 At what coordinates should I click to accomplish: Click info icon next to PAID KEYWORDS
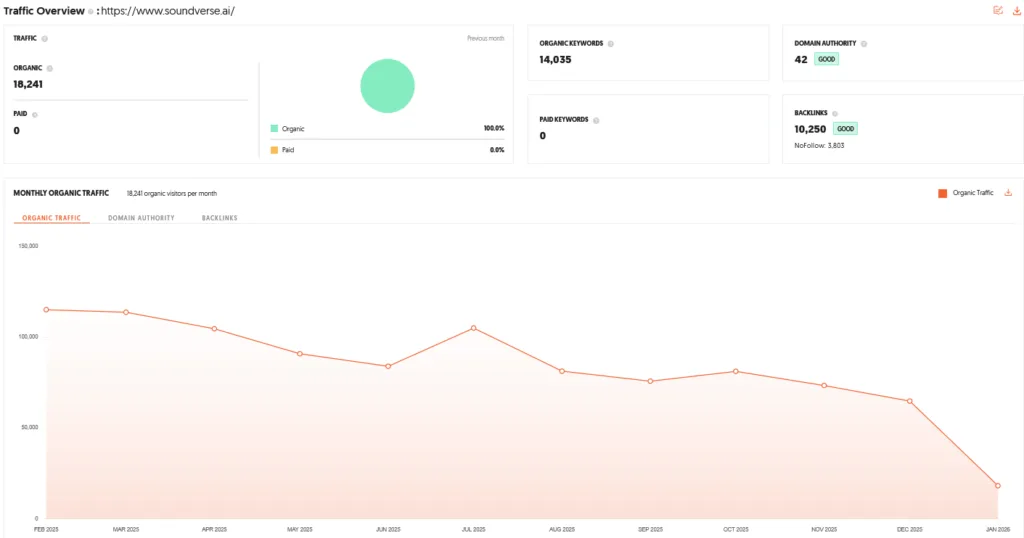coord(596,120)
